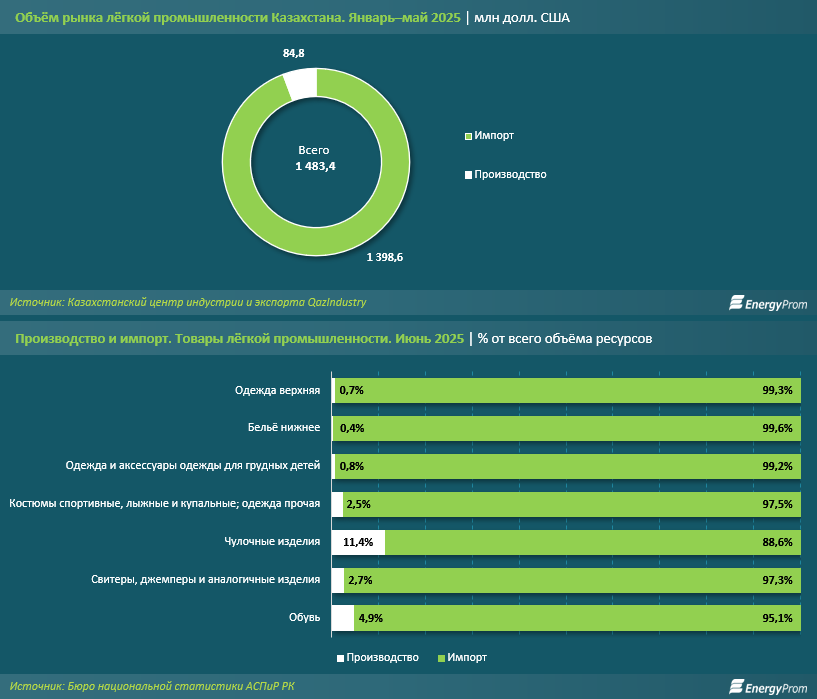Click the Производство и импорт chart title
817x699 pixels.
(239, 340)
